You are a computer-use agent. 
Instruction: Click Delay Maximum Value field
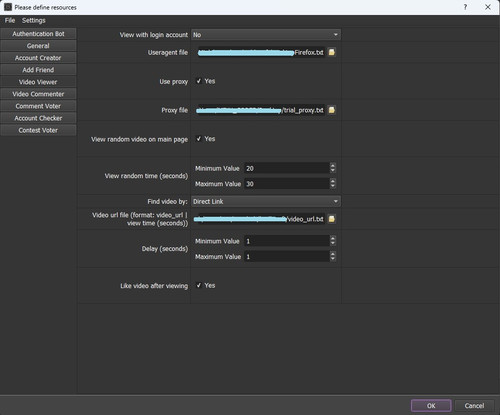(287, 256)
